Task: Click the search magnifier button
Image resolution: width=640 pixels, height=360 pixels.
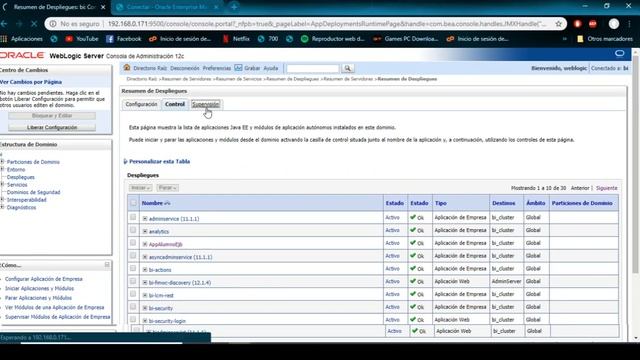Action: [347, 68]
